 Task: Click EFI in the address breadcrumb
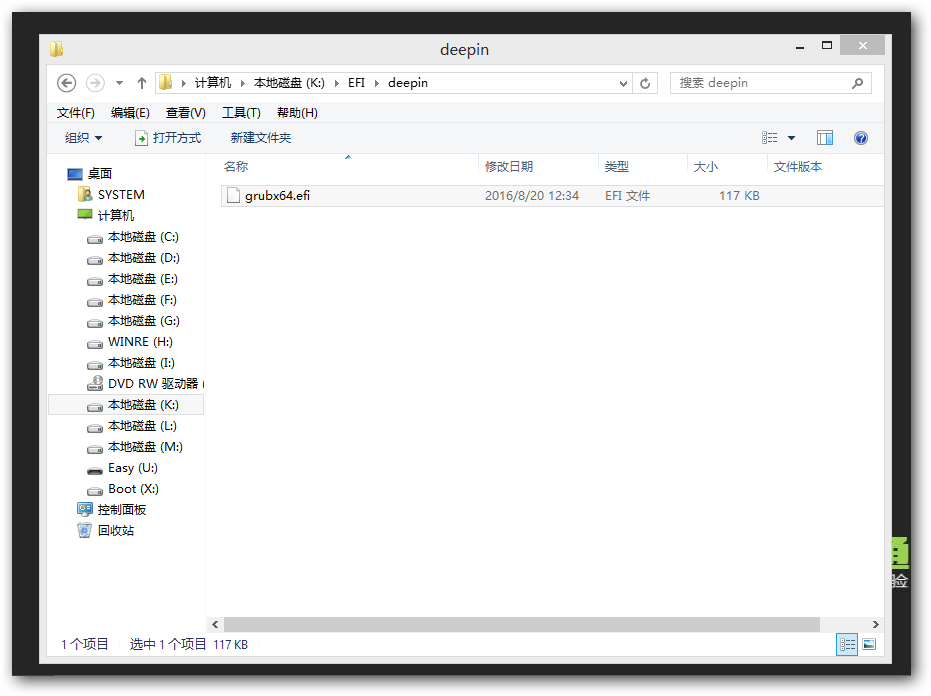pos(356,83)
